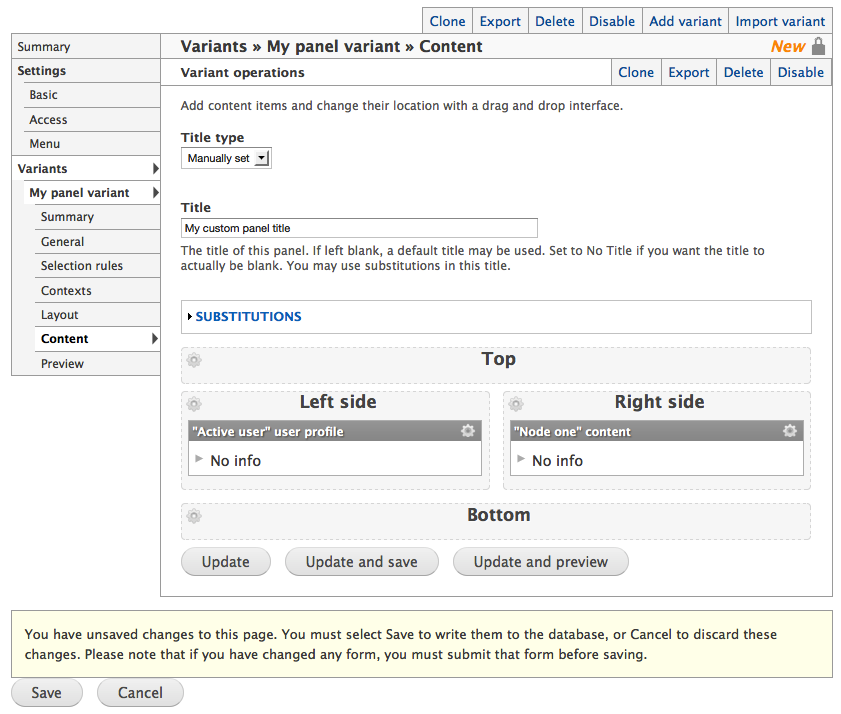
Task: Click Update and preview
Action: [x=541, y=562]
